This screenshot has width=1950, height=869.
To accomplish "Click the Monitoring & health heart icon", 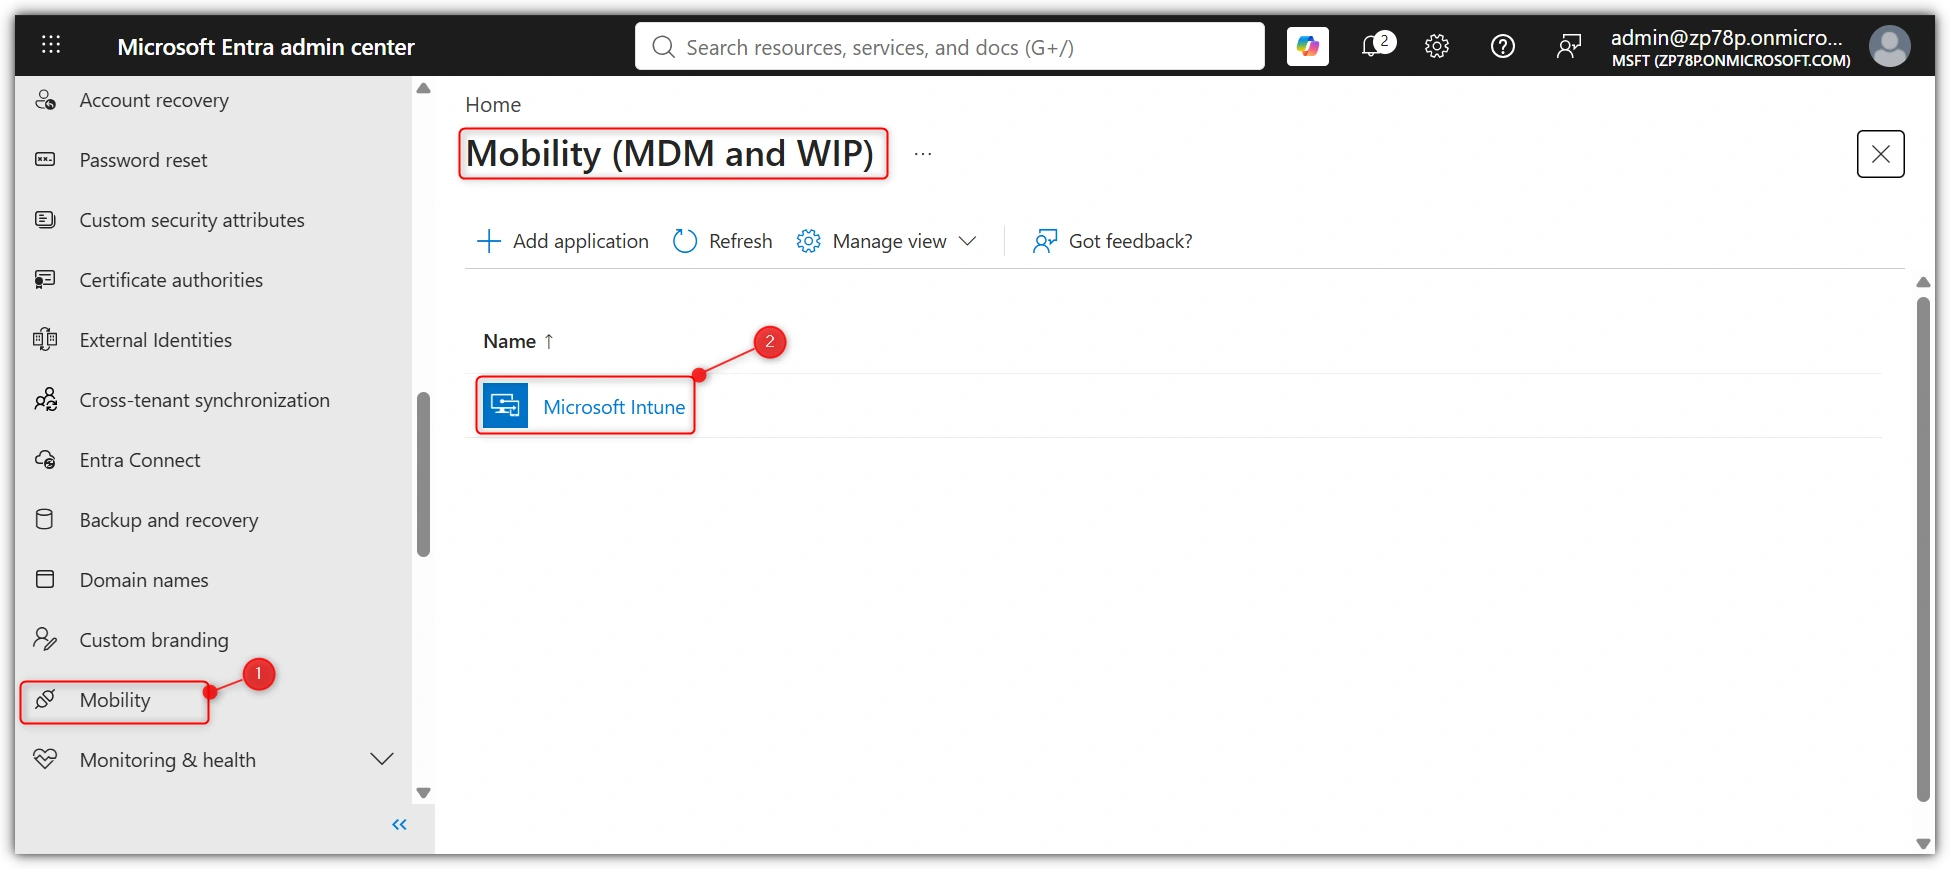I will pos(45,760).
